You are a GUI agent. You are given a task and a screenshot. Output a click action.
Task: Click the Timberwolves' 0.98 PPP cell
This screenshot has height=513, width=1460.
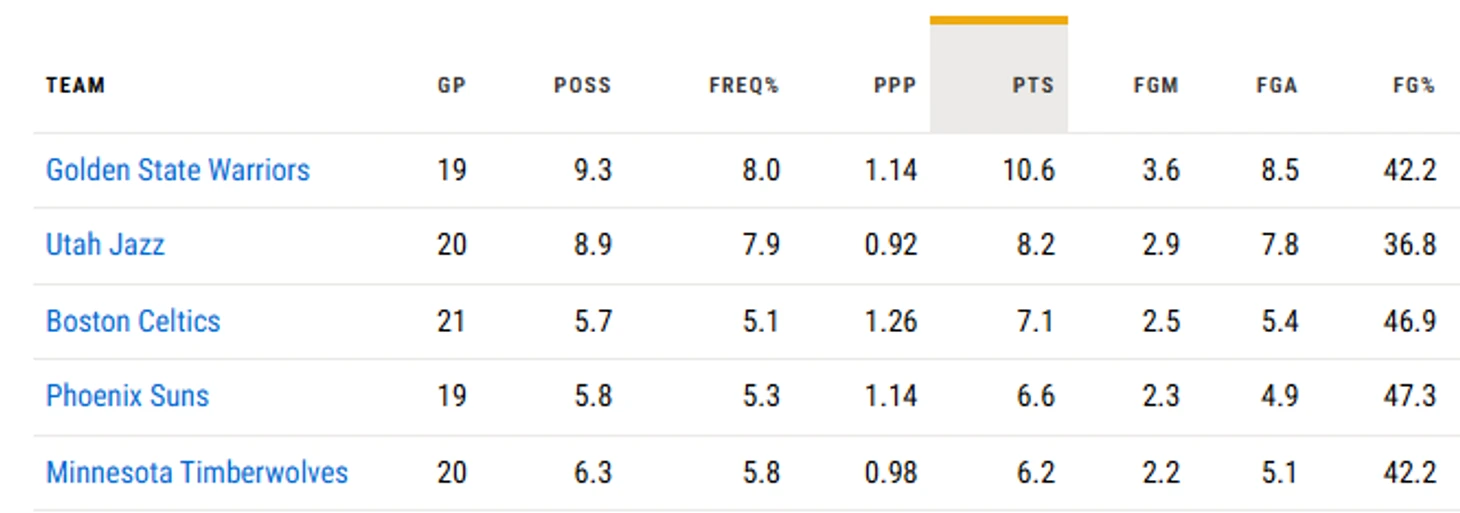pyautogui.click(x=891, y=472)
